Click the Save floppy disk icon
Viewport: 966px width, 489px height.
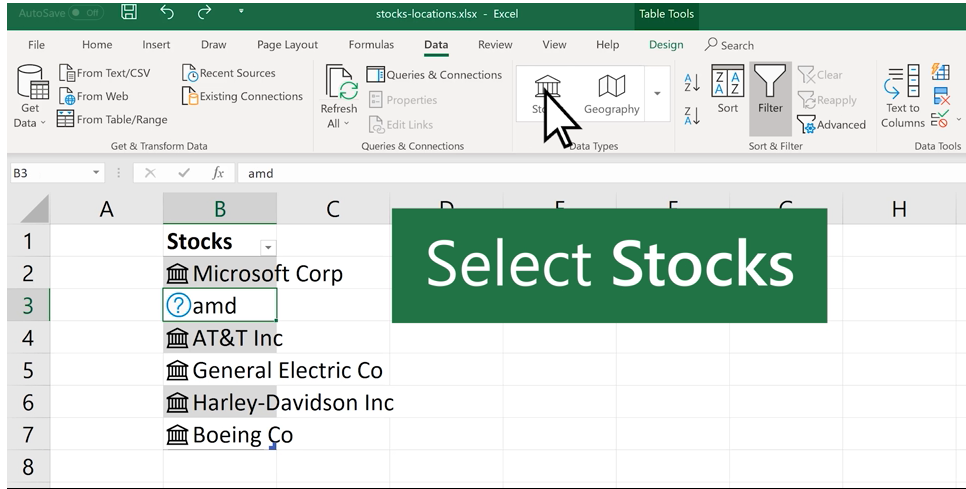pos(129,12)
